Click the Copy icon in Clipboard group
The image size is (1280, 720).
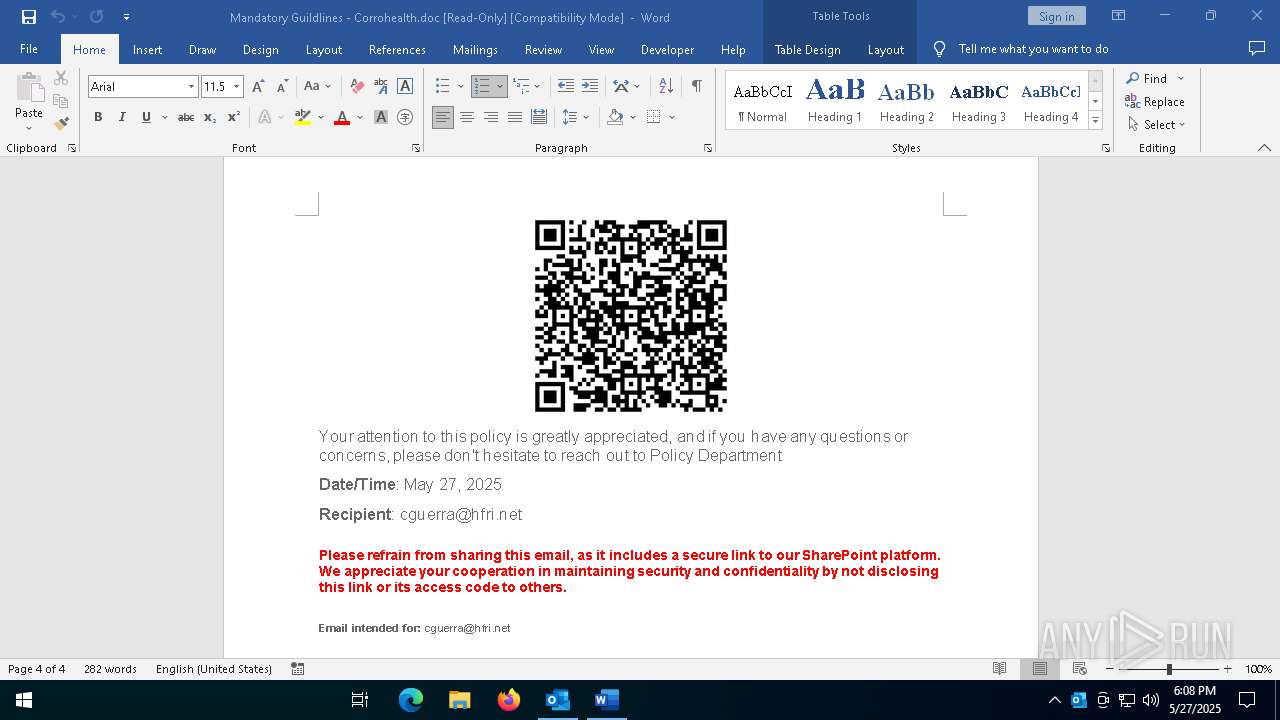point(61,101)
